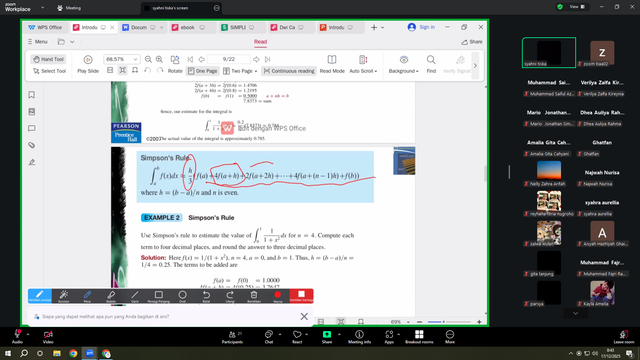This screenshot has height=360, width=640.
Task: Go to previous page arrow
Action: pos(201,59)
